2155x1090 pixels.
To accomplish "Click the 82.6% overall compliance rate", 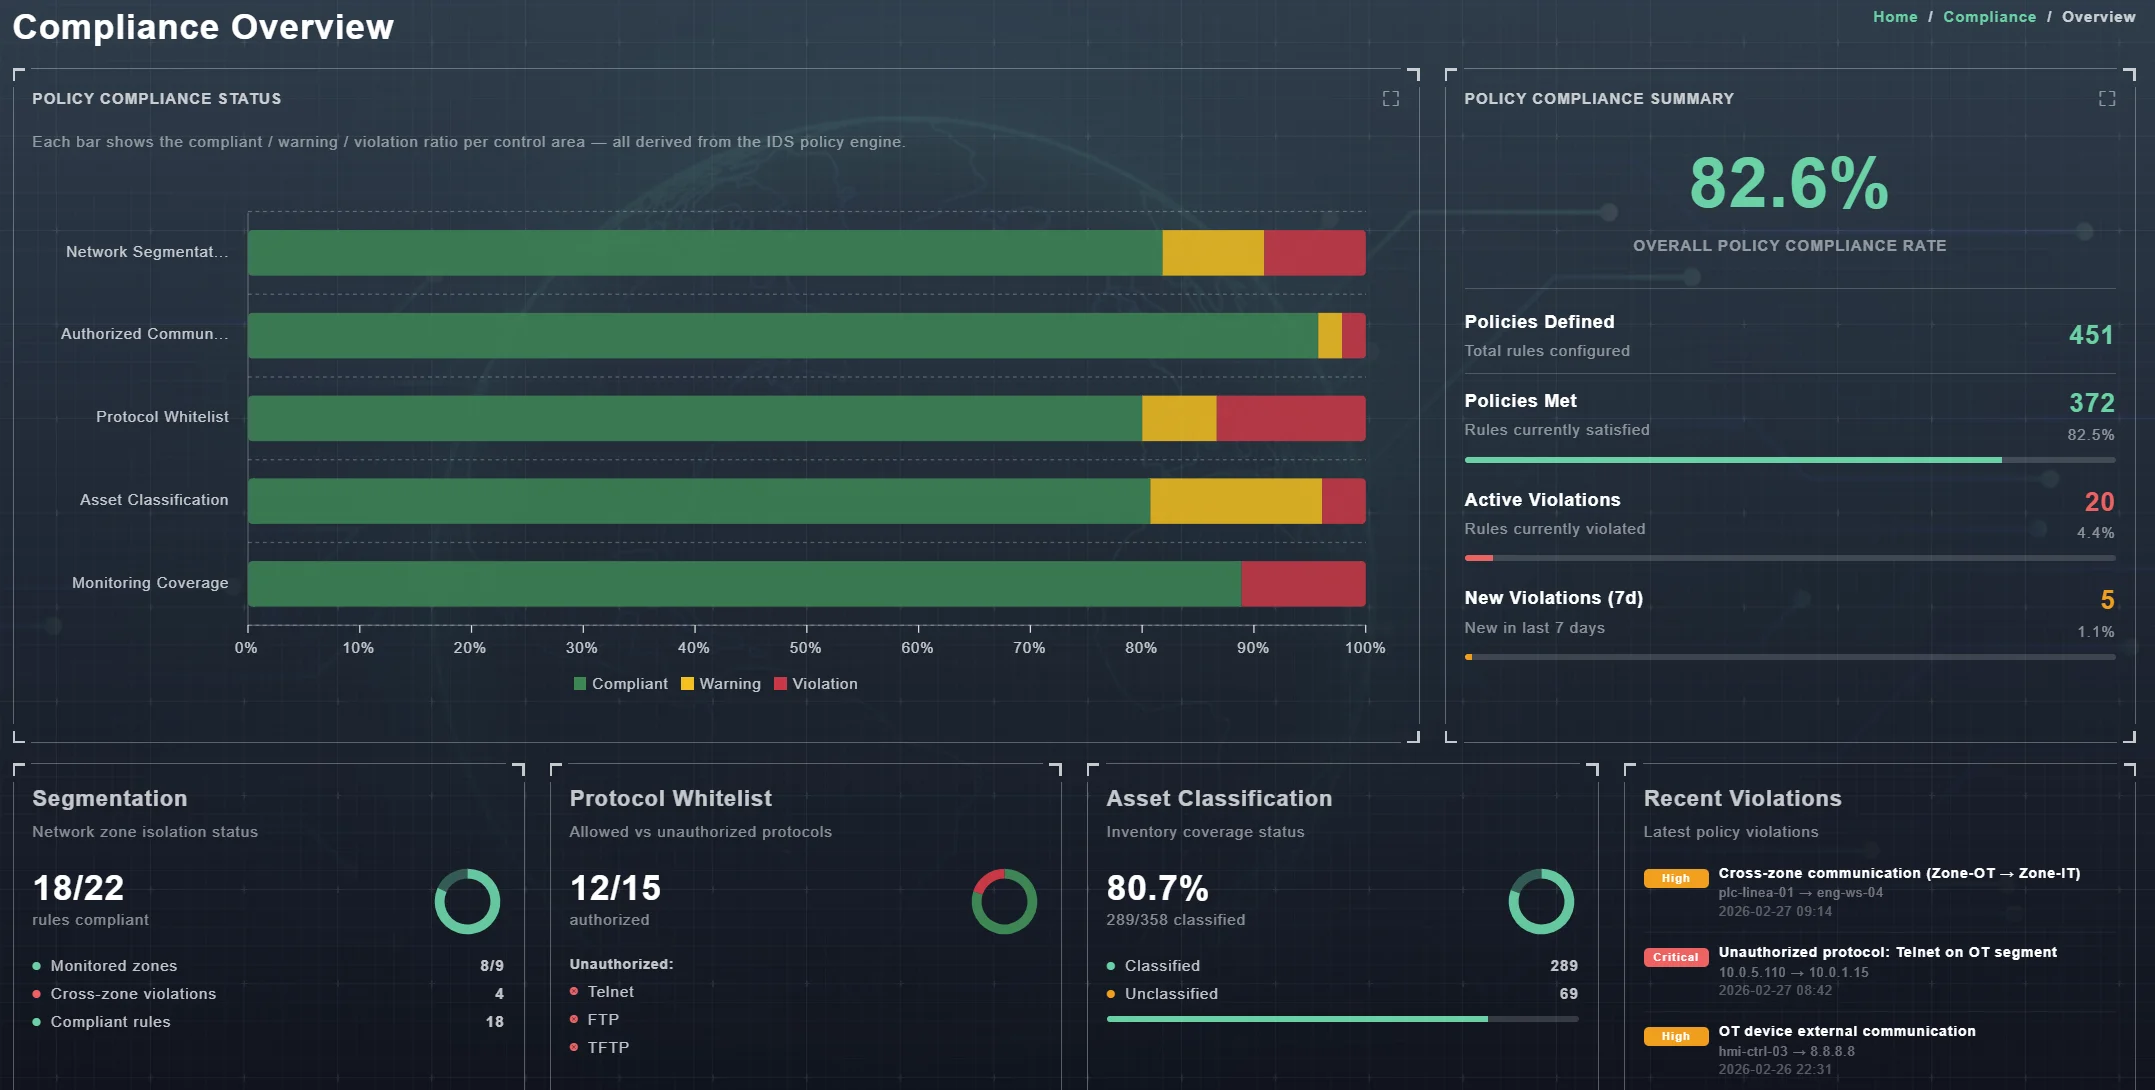I will click(x=1789, y=184).
